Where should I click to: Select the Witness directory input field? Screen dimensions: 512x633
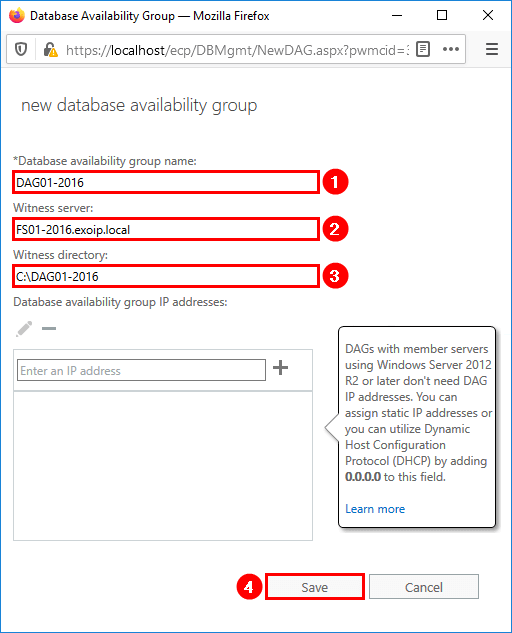pos(166,277)
